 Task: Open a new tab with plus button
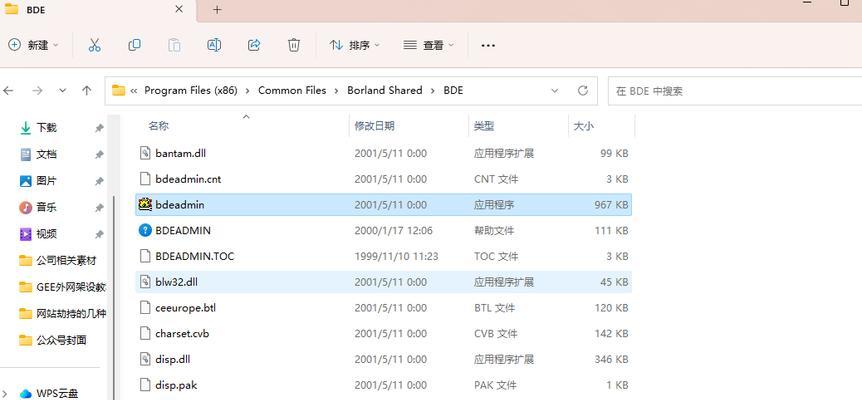click(217, 9)
